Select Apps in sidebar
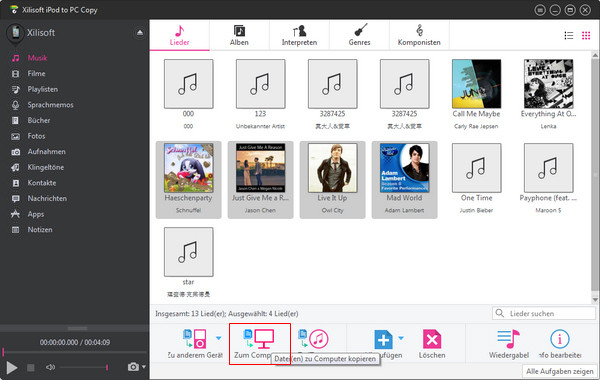 [36, 214]
